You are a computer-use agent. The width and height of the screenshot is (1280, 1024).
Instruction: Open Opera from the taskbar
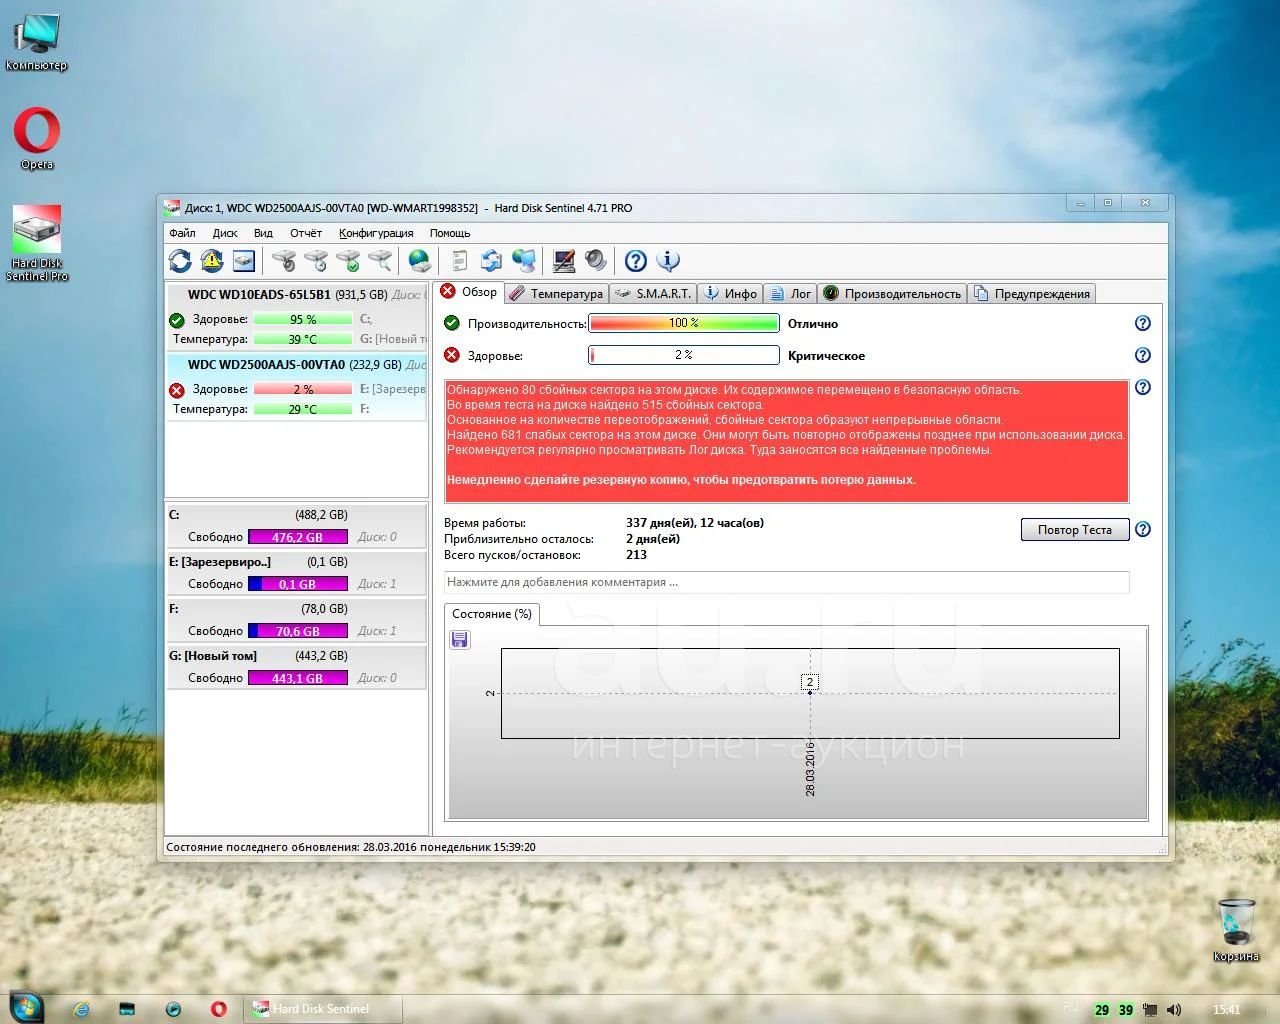219,1009
